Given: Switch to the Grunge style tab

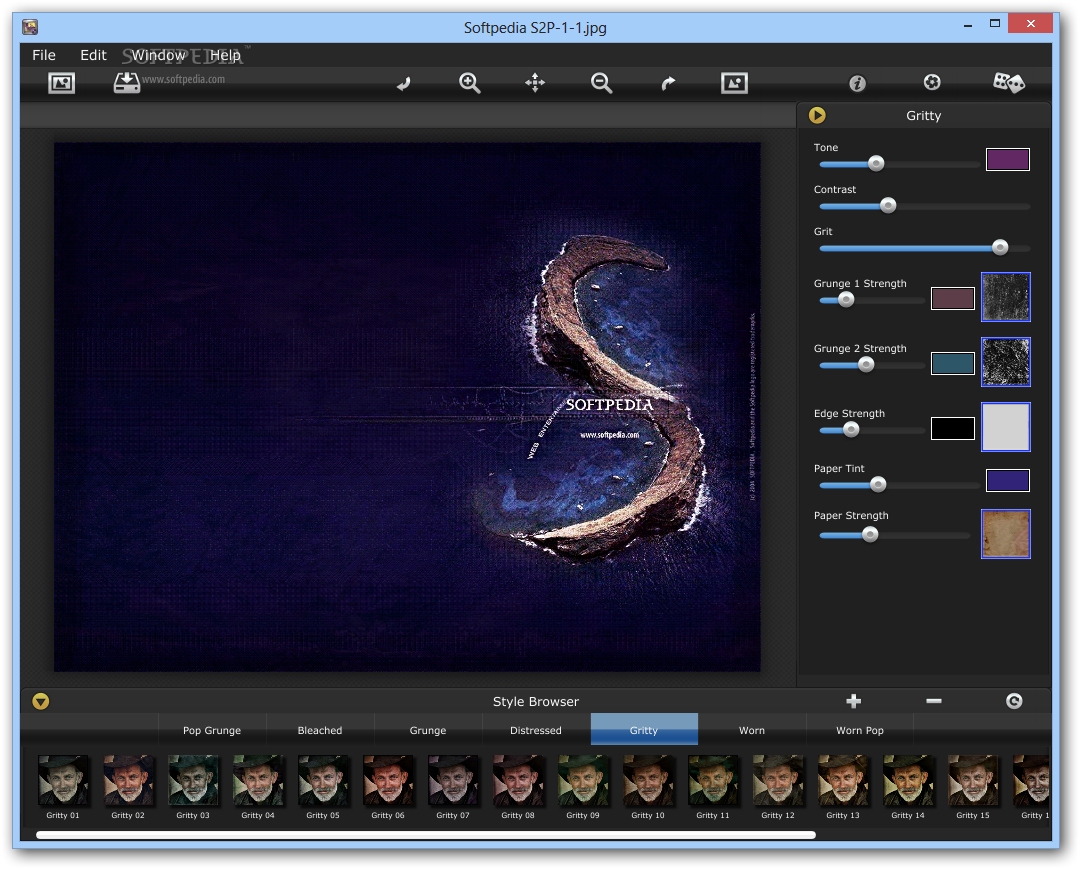Looking at the screenshot, I should [x=428, y=730].
